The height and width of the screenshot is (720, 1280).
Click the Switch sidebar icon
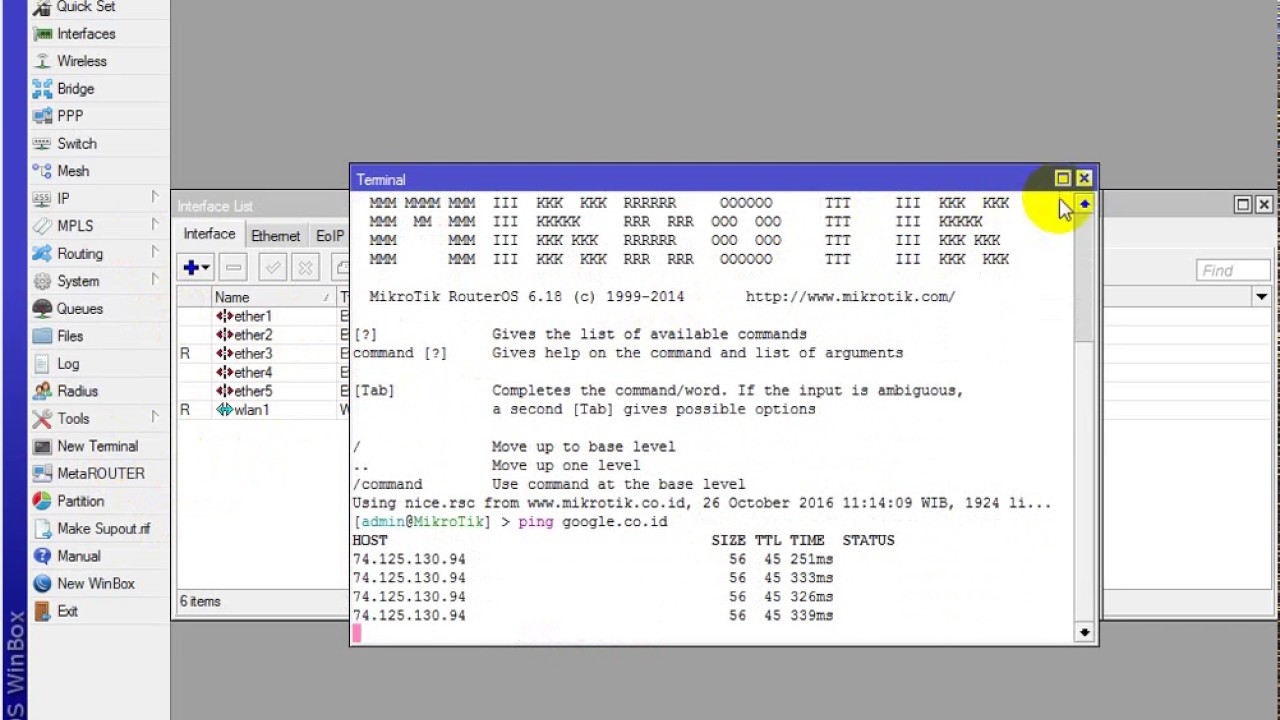point(41,144)
